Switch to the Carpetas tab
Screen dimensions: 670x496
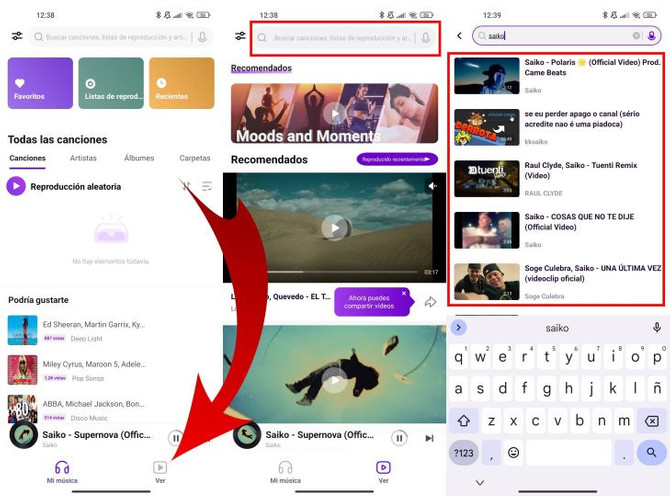pyautogui.click(x=195, y=158)
